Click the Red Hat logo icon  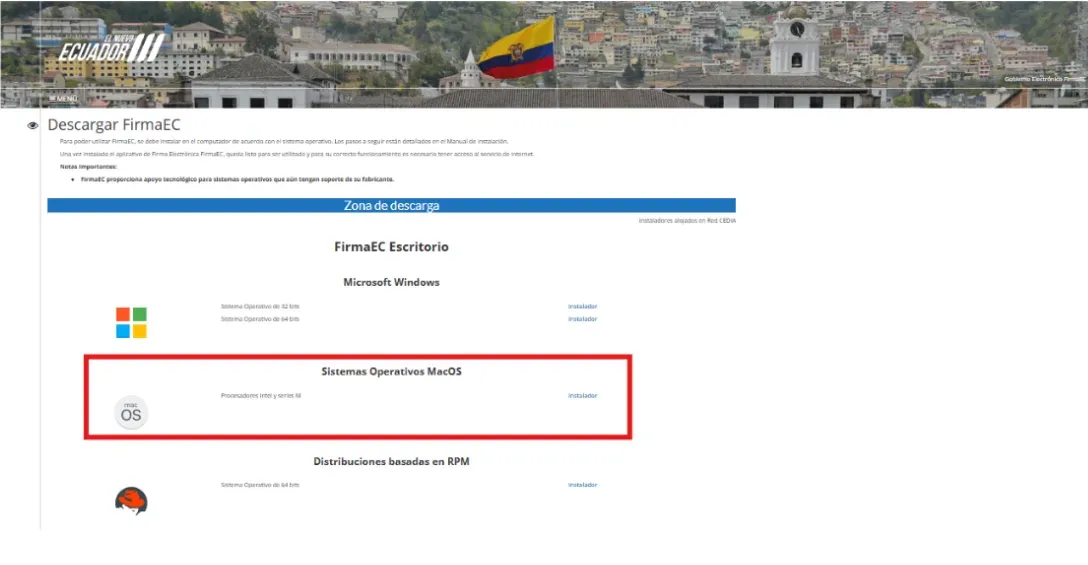coord(131,501)
